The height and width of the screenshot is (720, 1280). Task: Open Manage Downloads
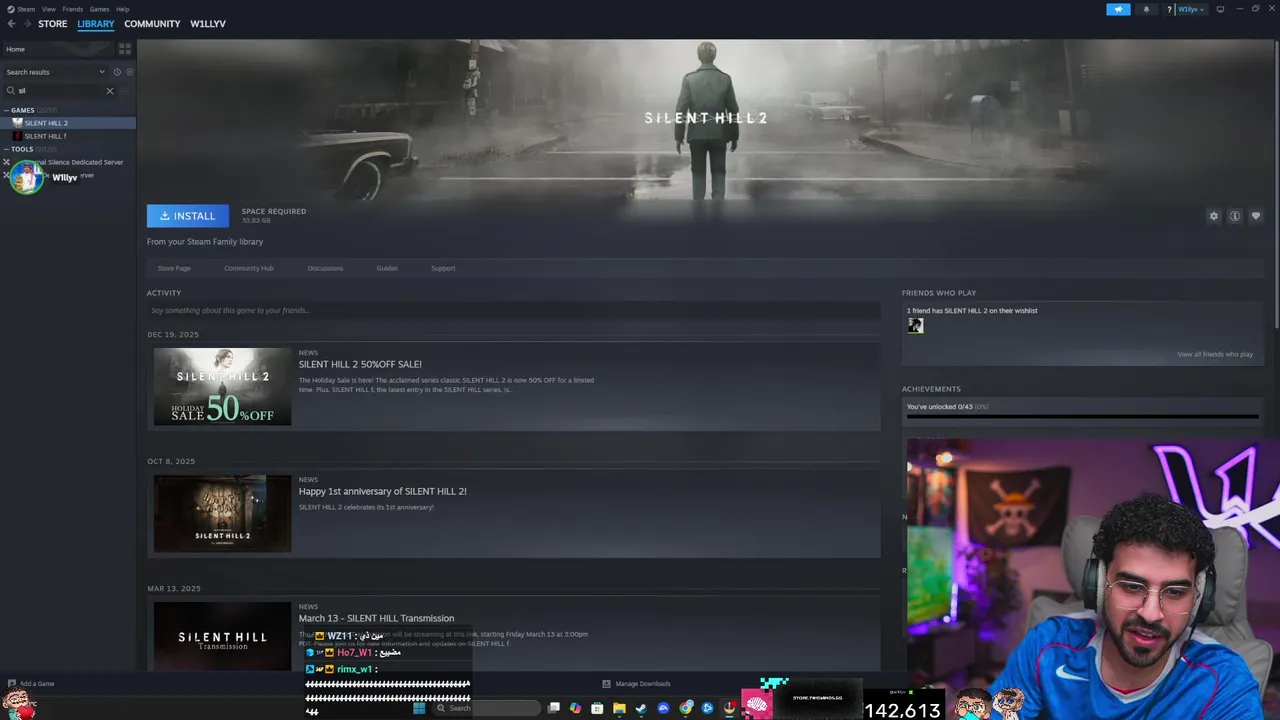pos(636,684)
